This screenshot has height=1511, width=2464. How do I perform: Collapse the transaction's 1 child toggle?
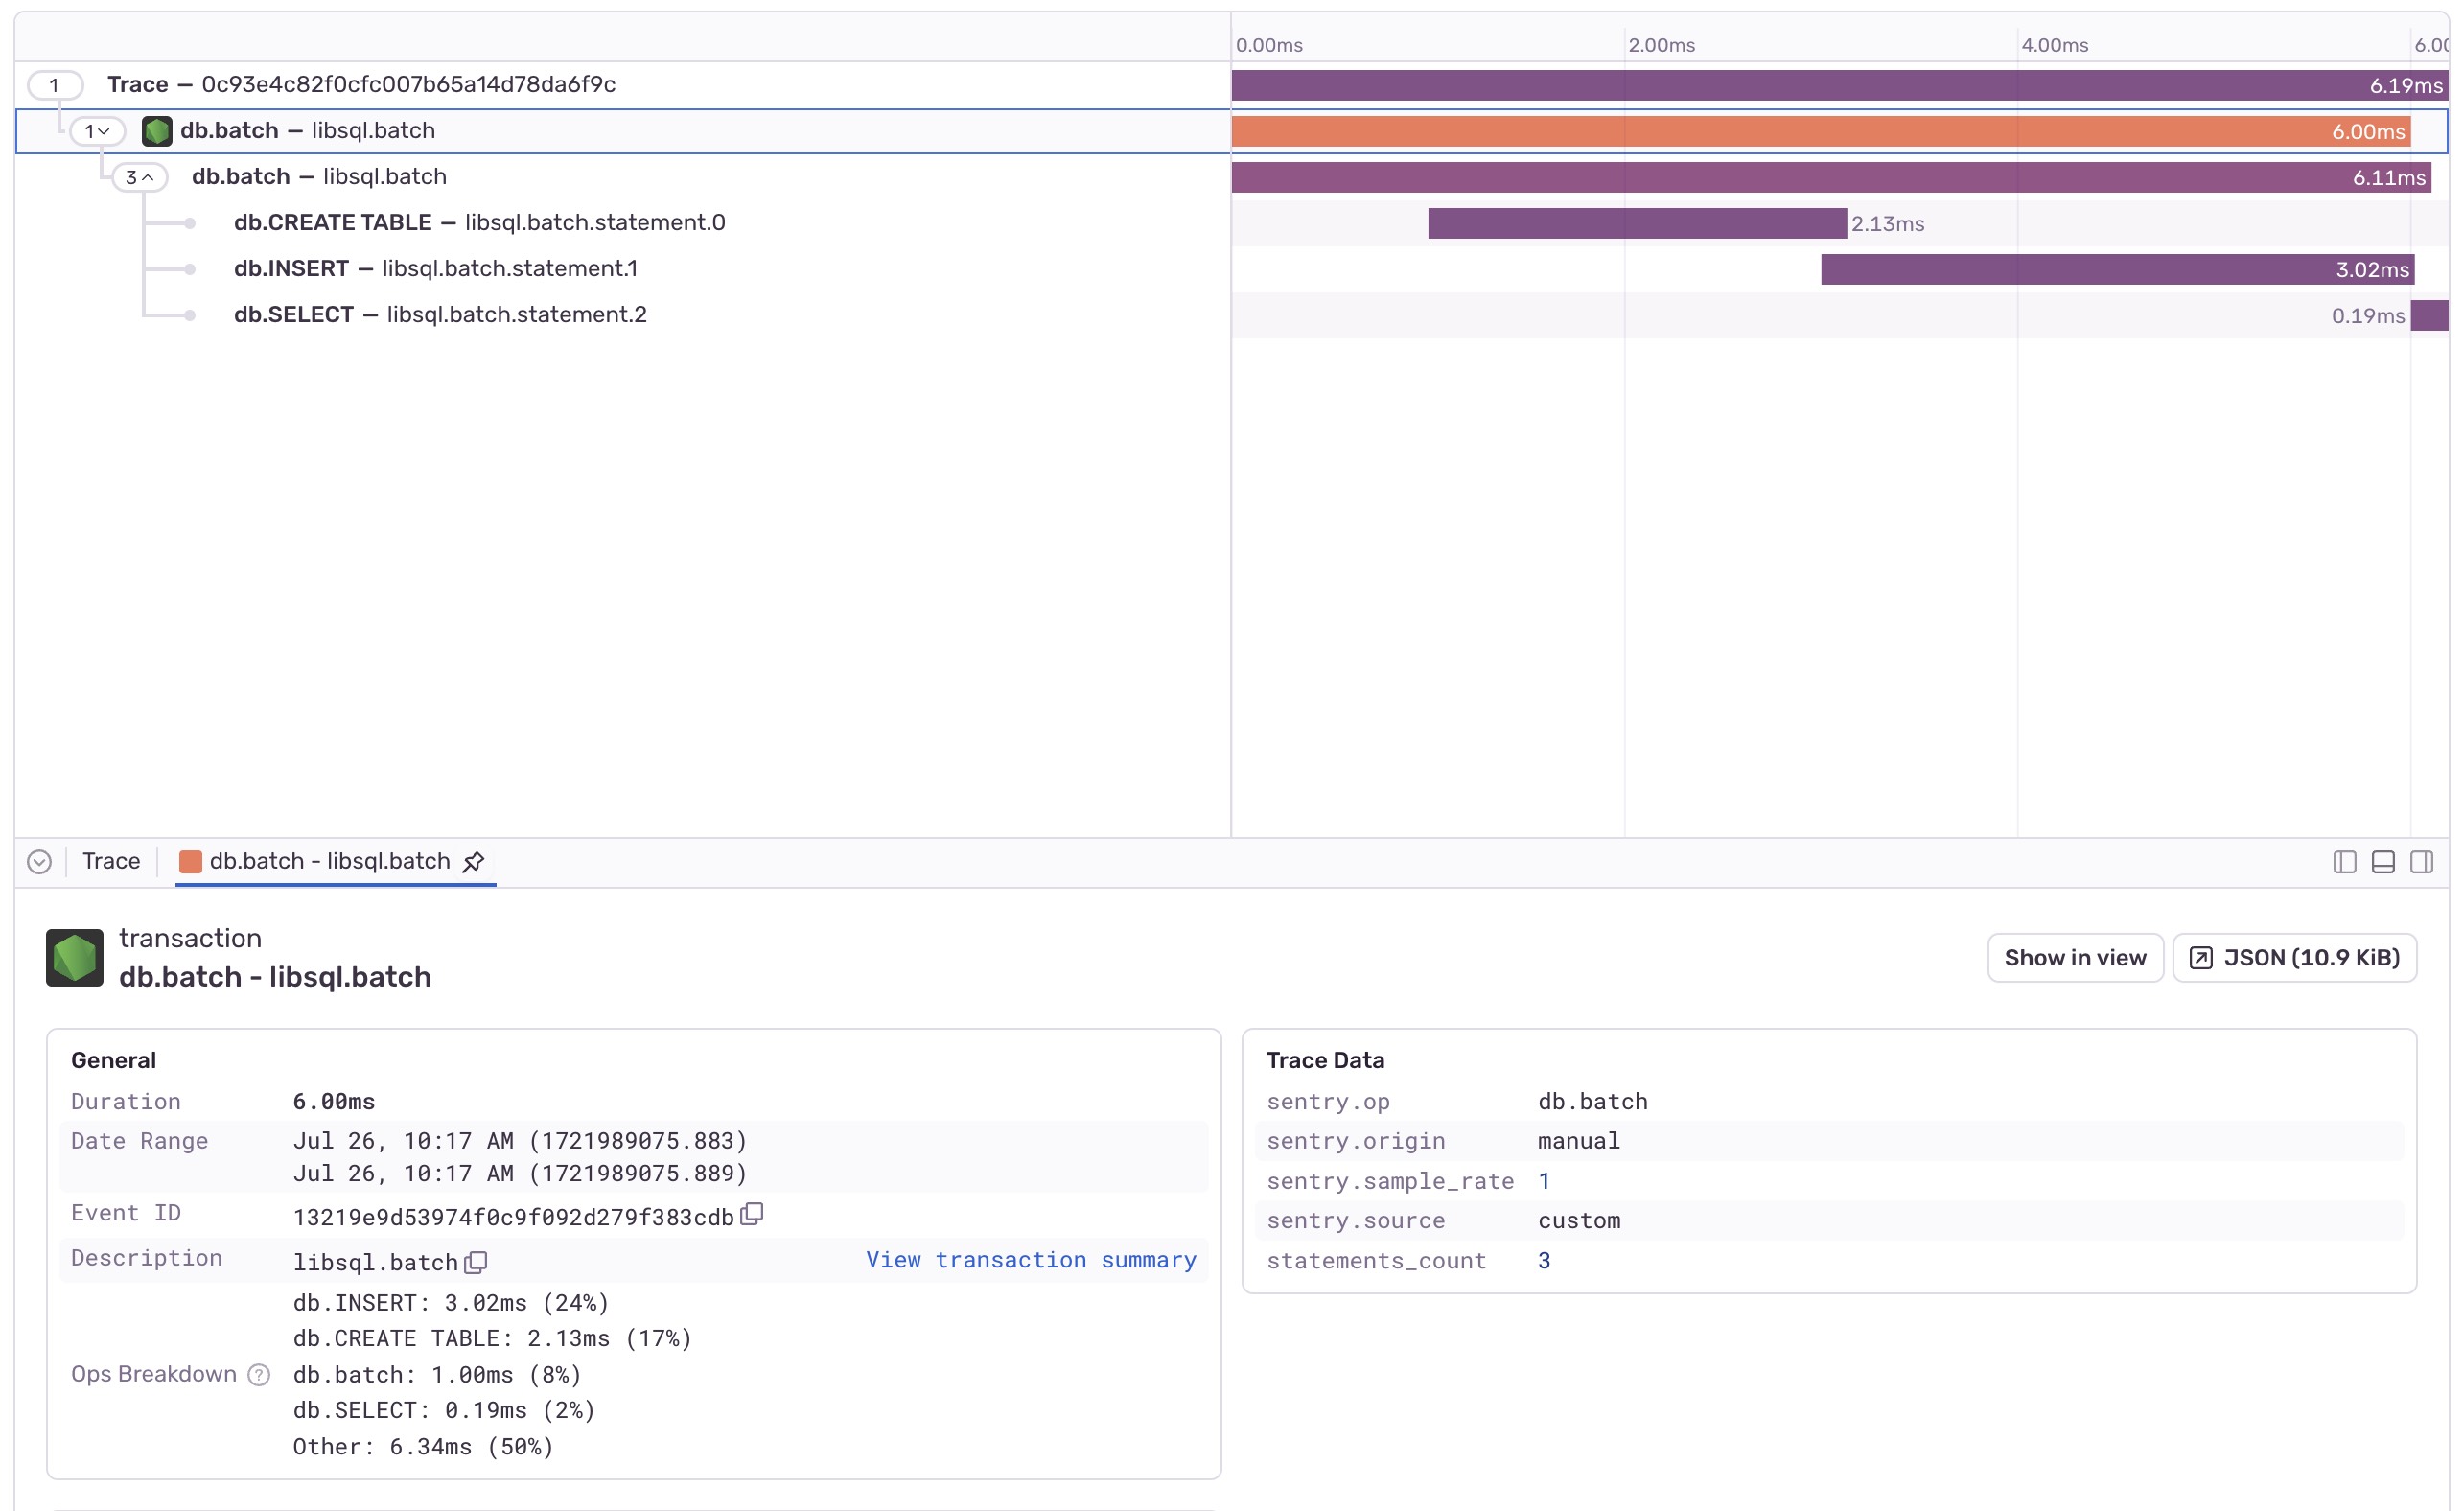coord(97,131)
